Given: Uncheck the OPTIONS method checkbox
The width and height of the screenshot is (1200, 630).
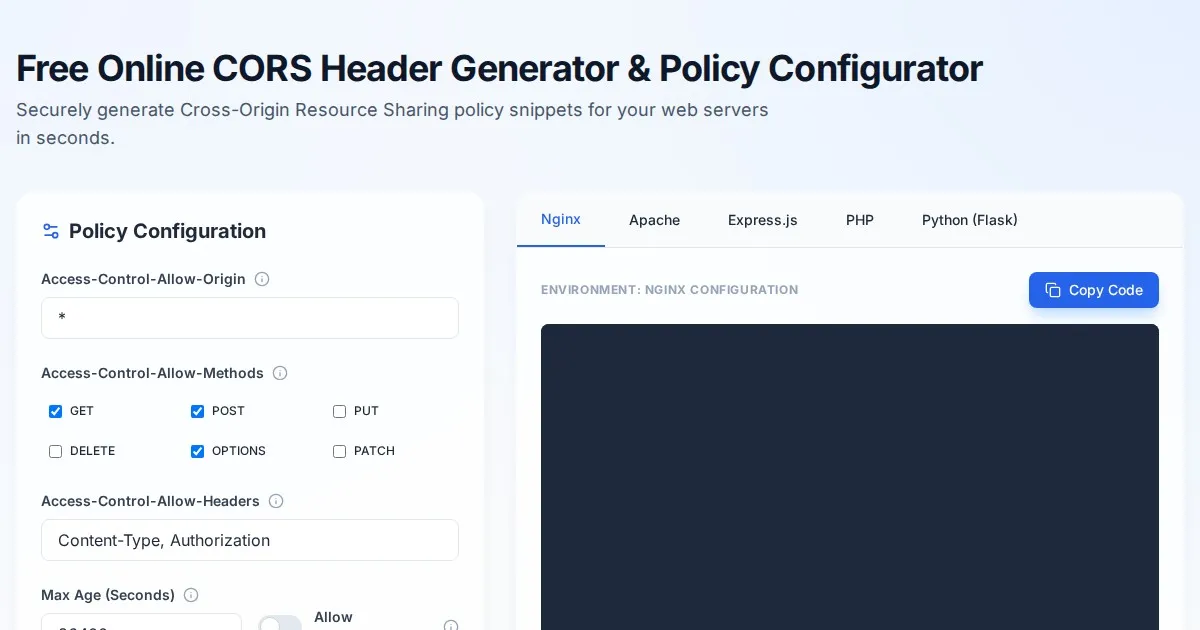Looking at the screenshot, I should (x=198, y=451).
